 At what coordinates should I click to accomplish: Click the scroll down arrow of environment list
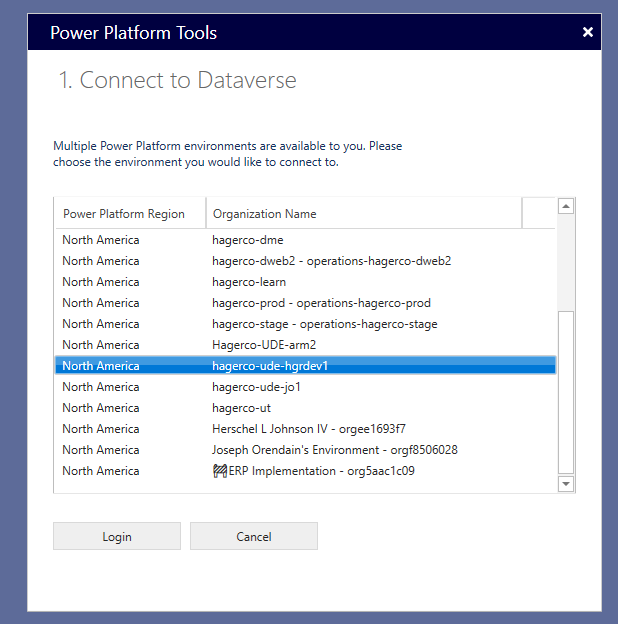click(x=565, y=484)
